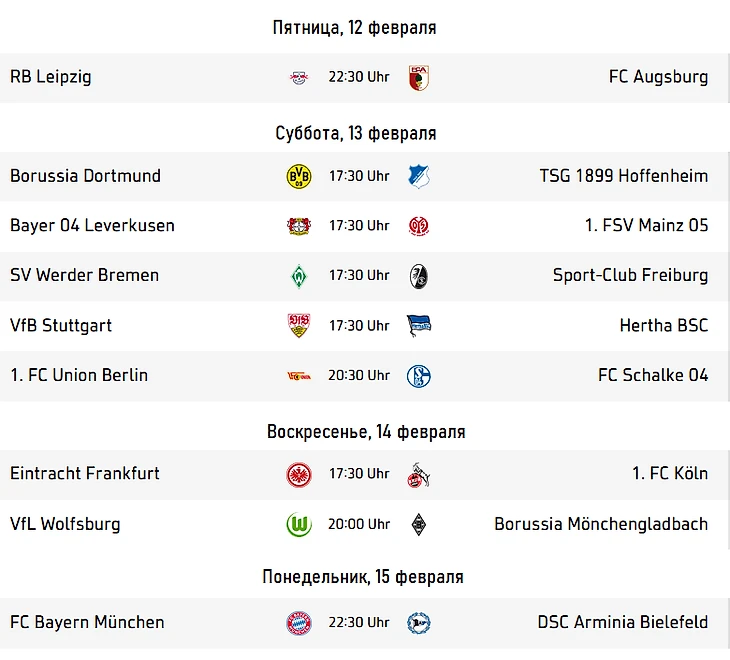Screen dimensions: 730x660
Task: Click the VfL Wolfsburg green logo
Action: pos(299,524)
